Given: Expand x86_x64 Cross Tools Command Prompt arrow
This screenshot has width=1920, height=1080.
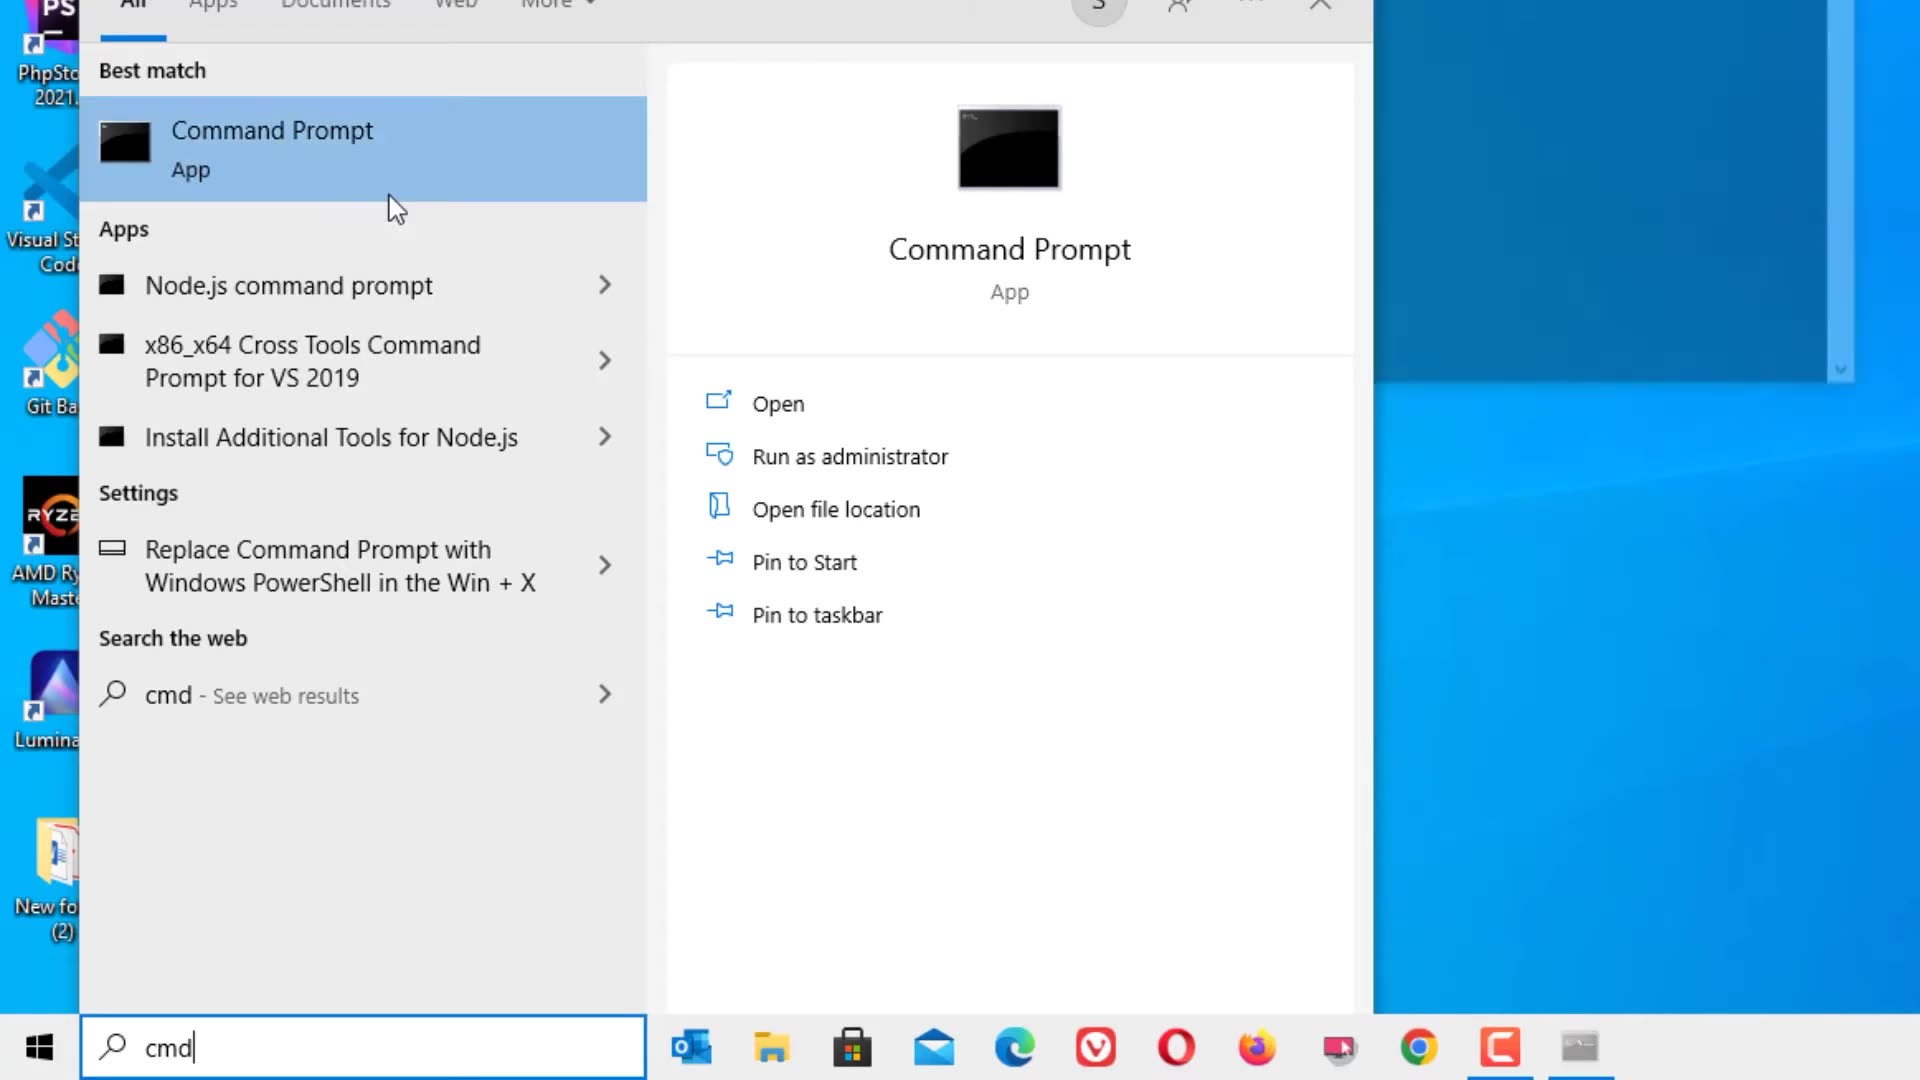Looking at the screenshot, I should click(604, 361).
